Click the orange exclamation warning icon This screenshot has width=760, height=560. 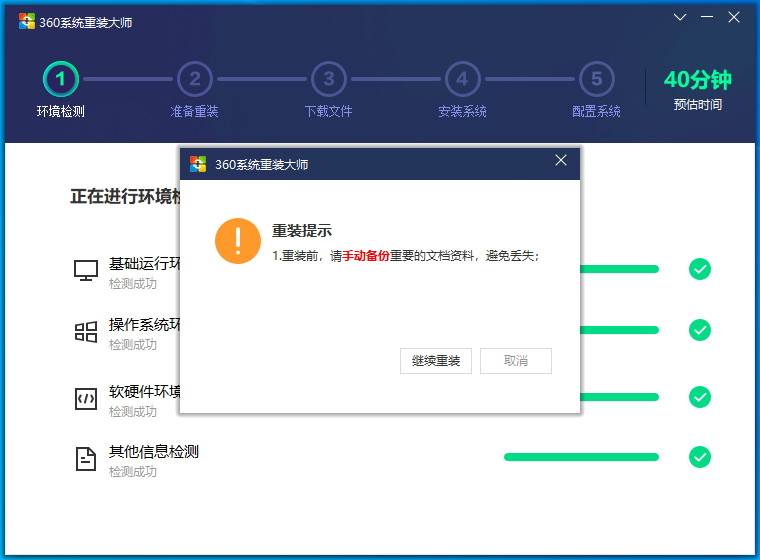[237, 241]
